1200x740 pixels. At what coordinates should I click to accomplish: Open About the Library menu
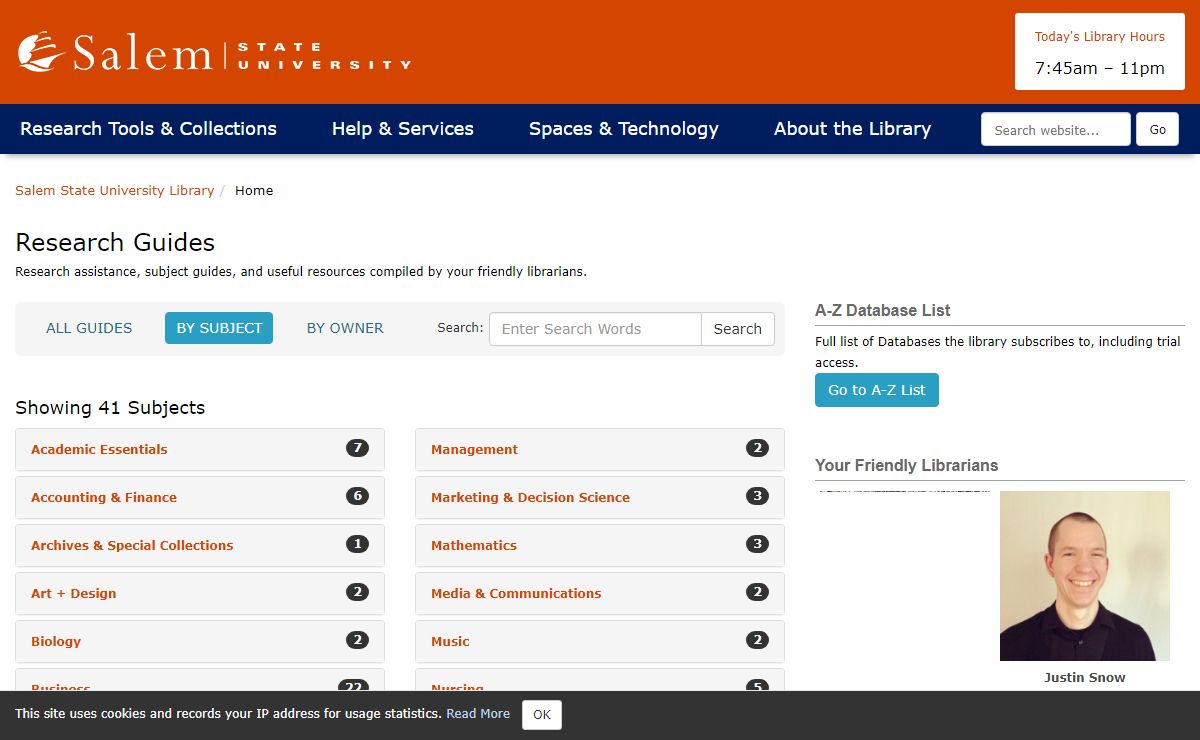tap(852, 129)
